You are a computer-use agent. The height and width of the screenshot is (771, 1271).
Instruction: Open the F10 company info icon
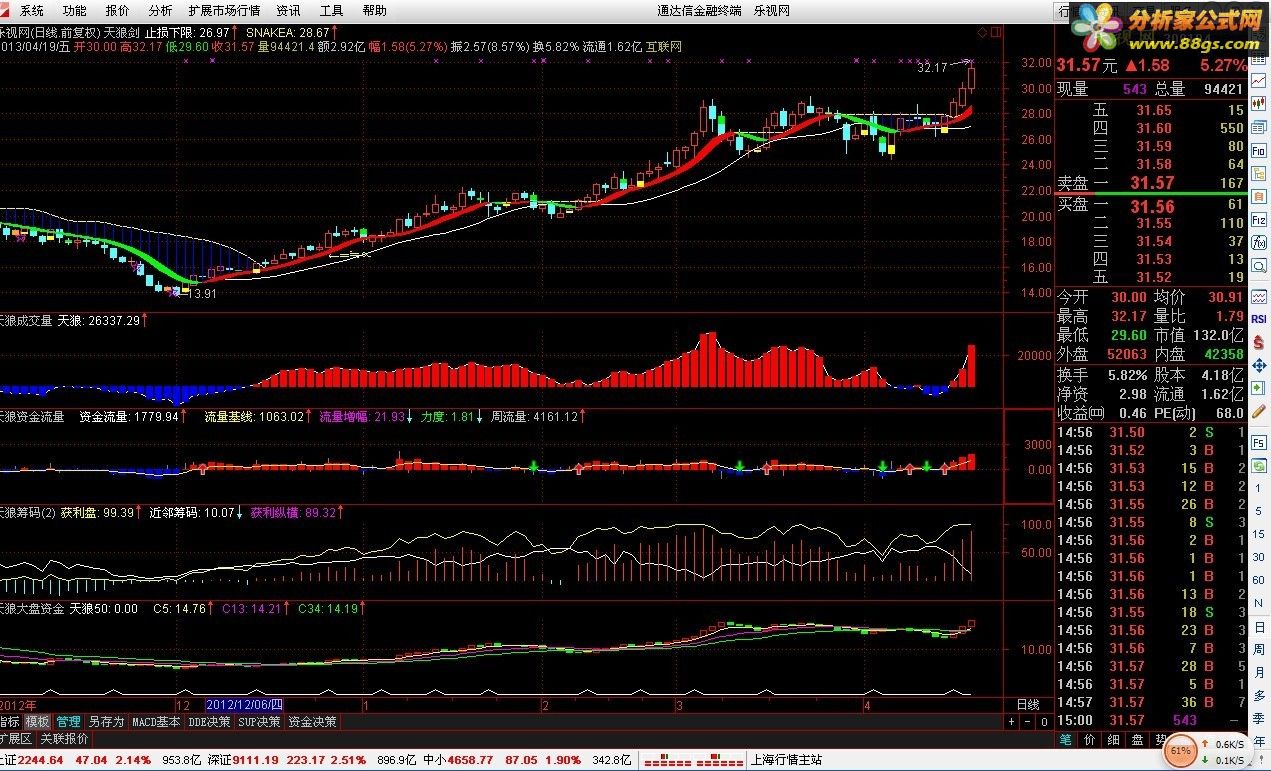pyautogui.click(x=1259, y=150)
